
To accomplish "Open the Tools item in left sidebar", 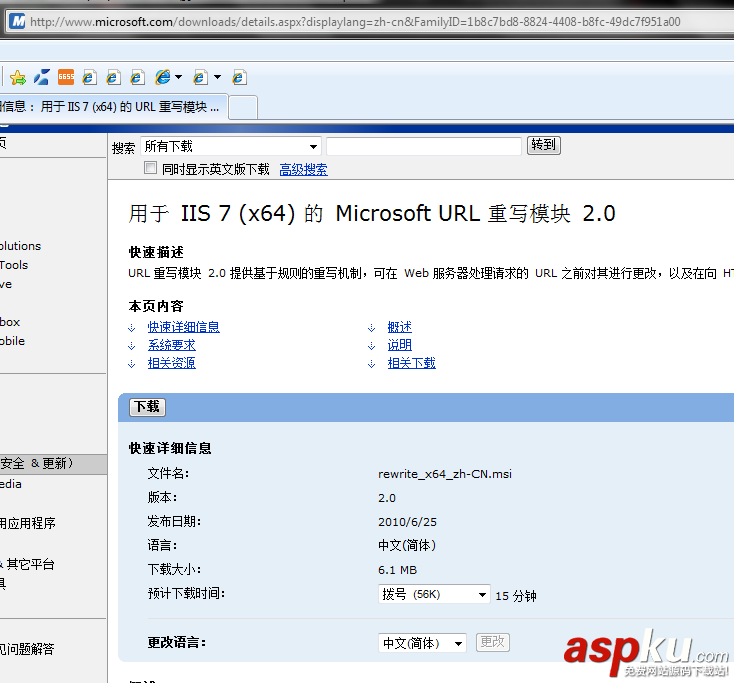I will click(14, 265).
